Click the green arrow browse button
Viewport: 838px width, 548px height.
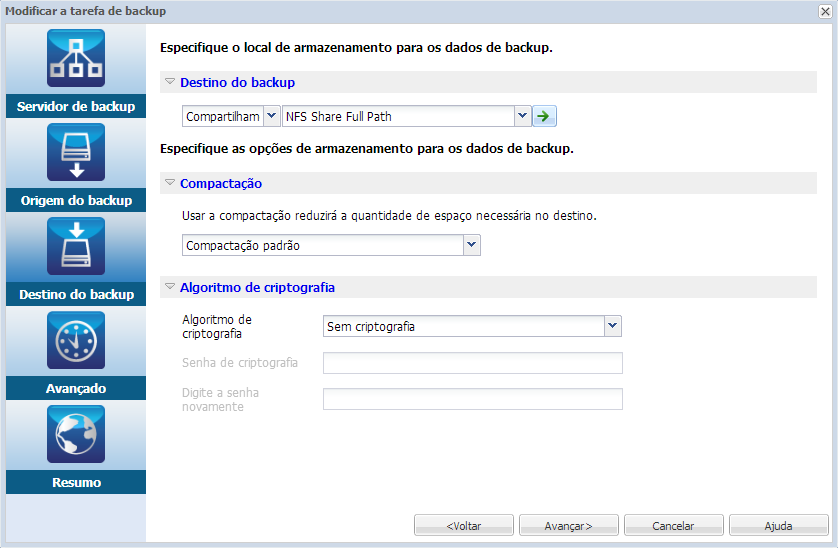(544, 116)
